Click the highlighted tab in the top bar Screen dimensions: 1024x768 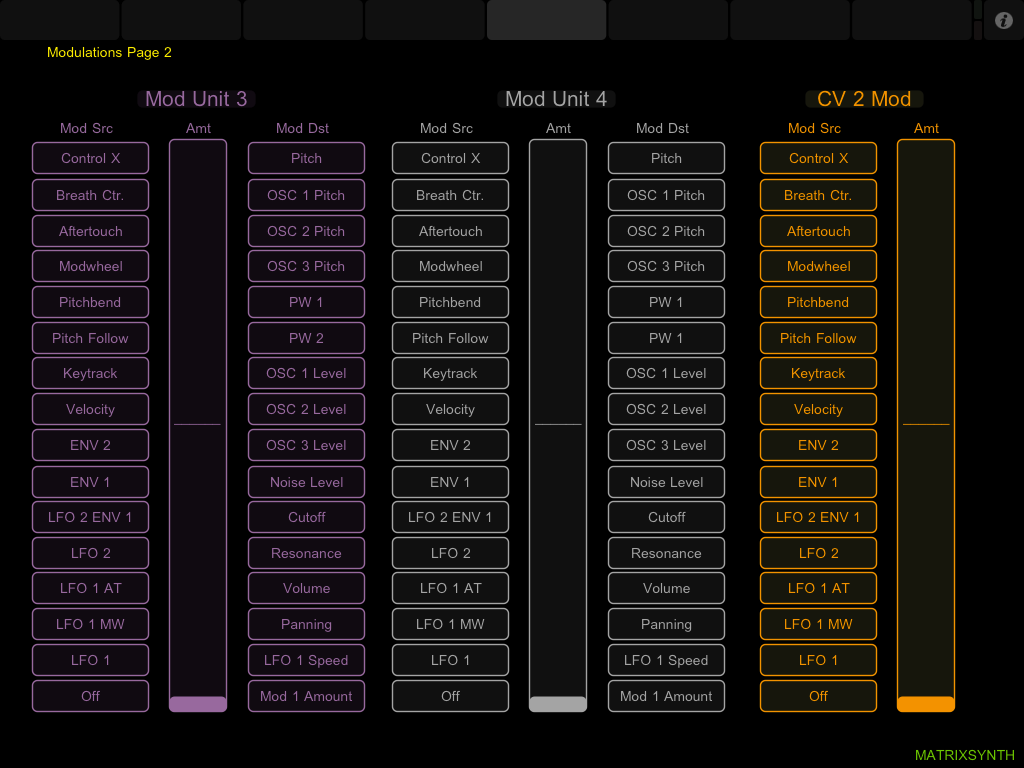[546, 20]
